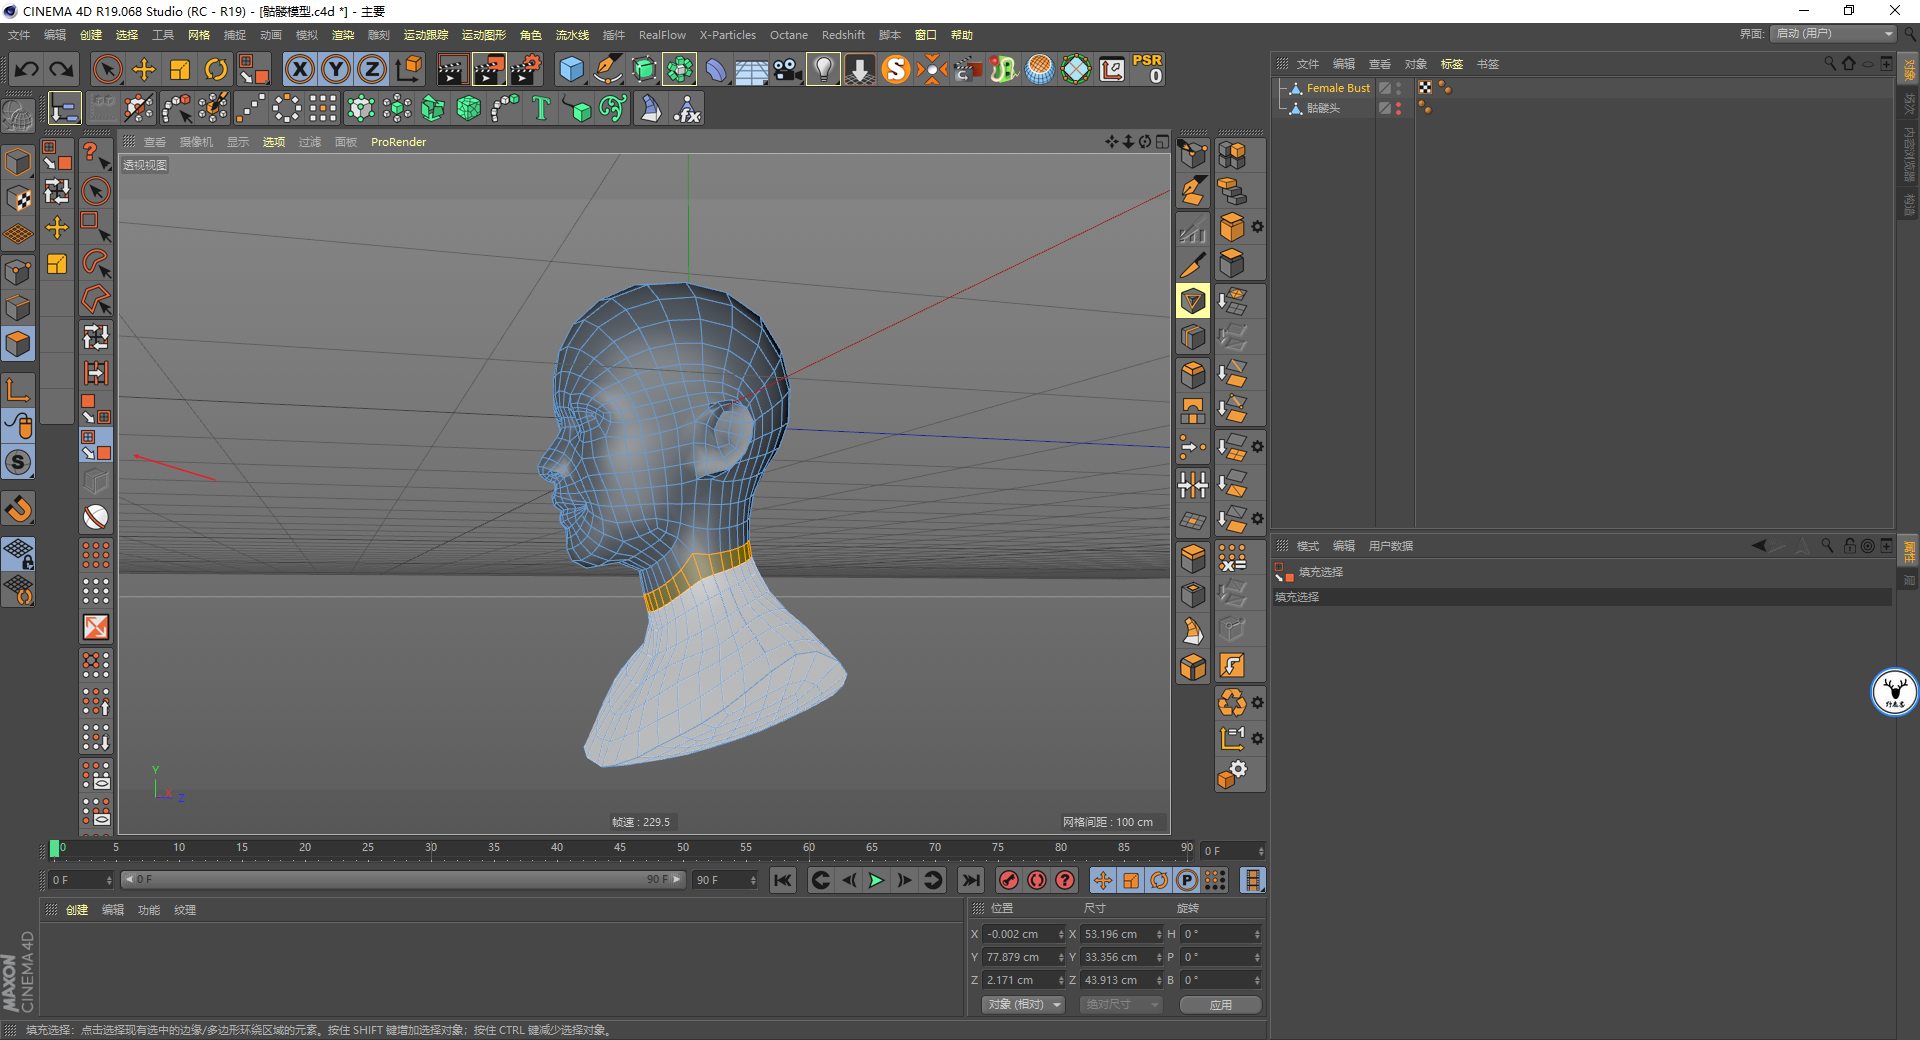Open the 界面 layout dropdown 启动 (用户)
The height and width of the screenshot is (1040, 1920).
1833,34
